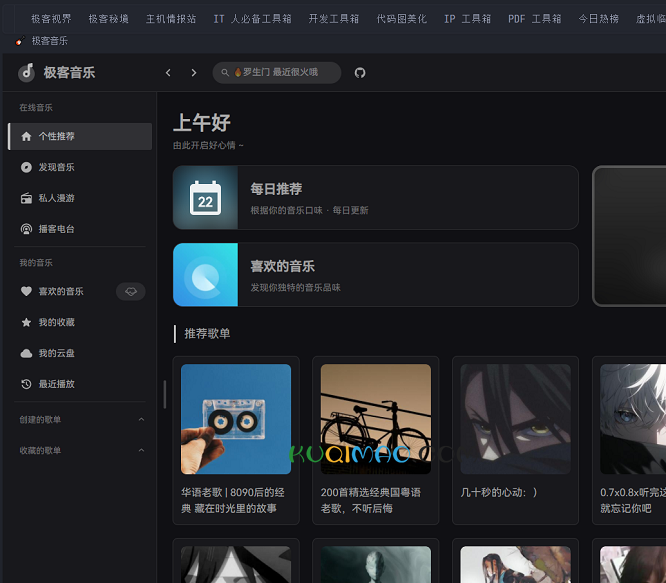Click the star icon for 我的收藏
The image size is (666, 583).
26,322
